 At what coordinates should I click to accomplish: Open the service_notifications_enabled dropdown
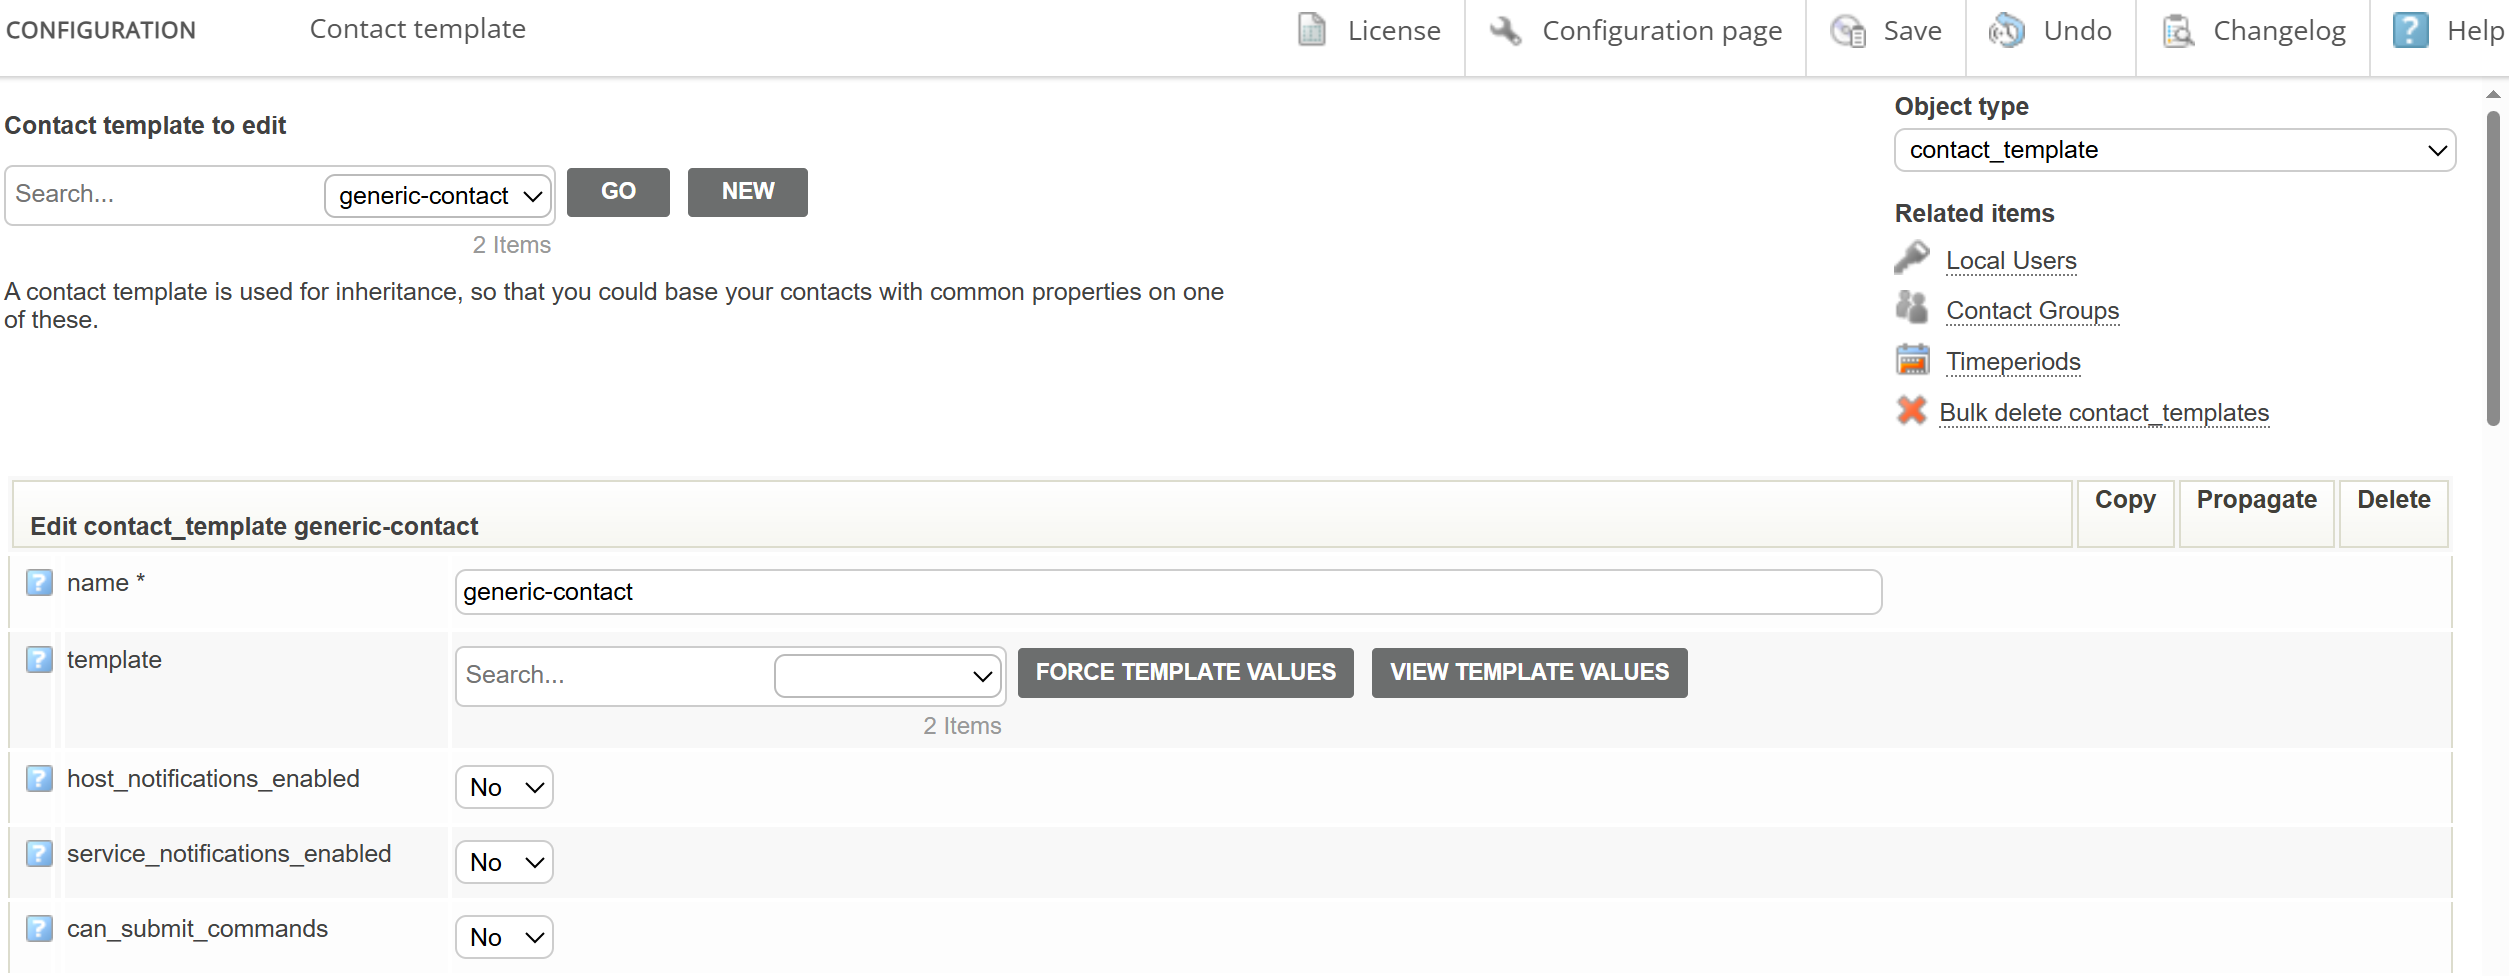(504, 862)
